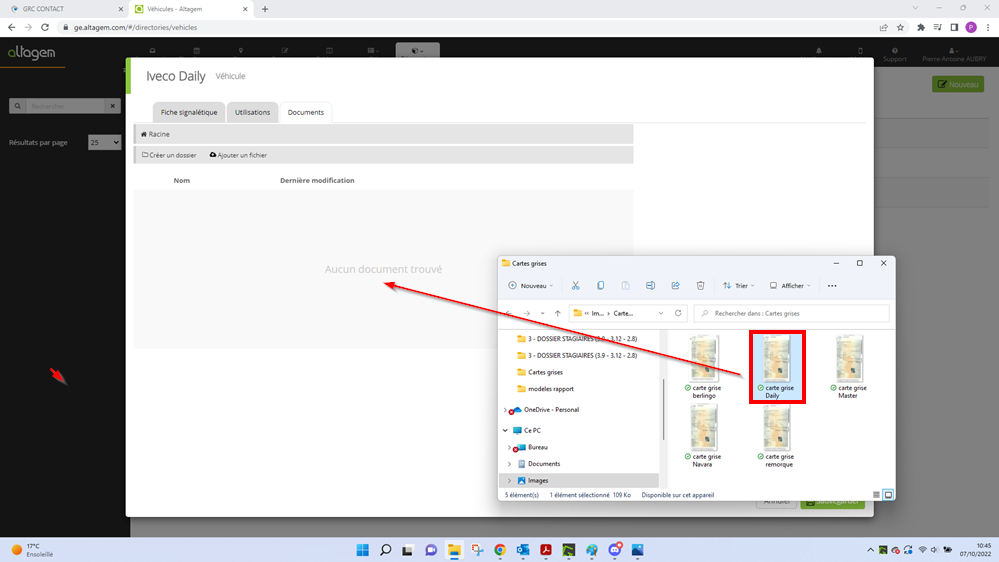Image resolution: width=999 pixels, height=562 pixels.
Task: Click the Explorer navigation pane scrollbar
Action: [x=663, y=409]
